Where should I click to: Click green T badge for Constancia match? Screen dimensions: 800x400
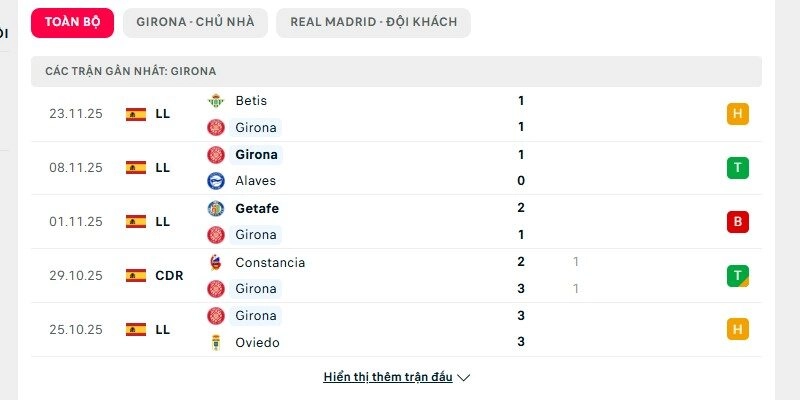[x=738, y=276]
